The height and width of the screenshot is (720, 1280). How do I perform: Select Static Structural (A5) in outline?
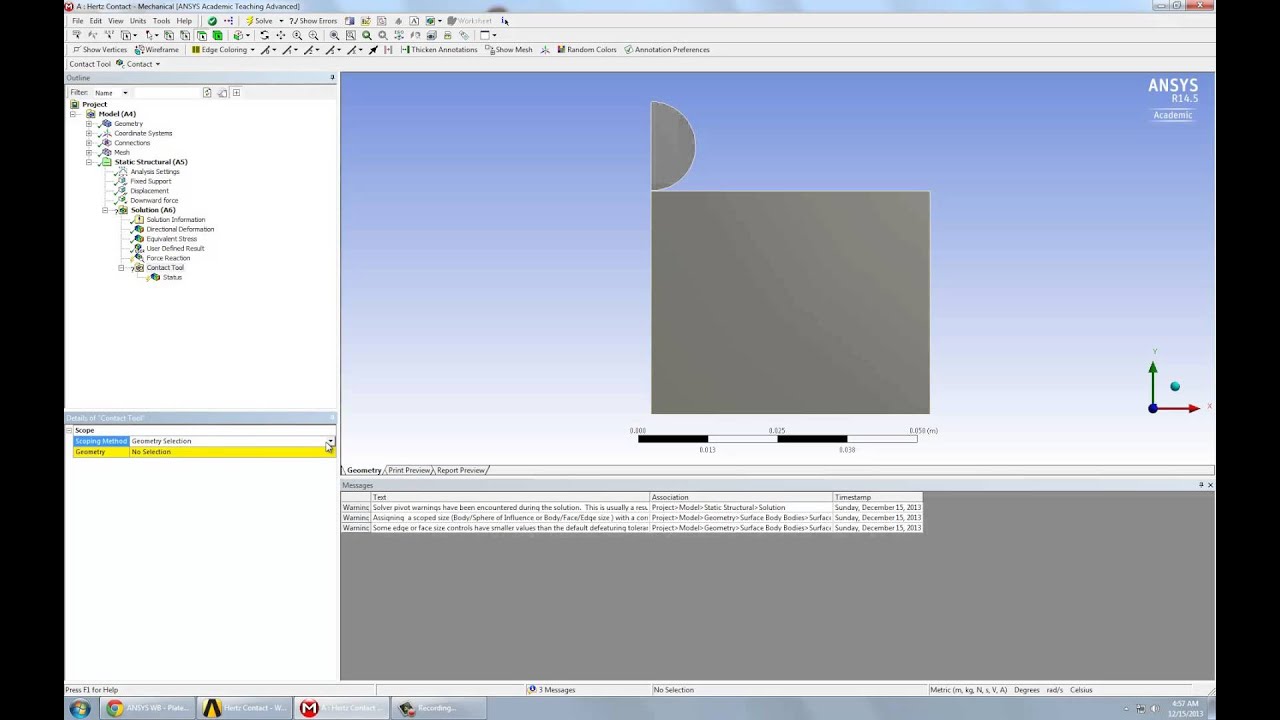[x=151, y=162]
